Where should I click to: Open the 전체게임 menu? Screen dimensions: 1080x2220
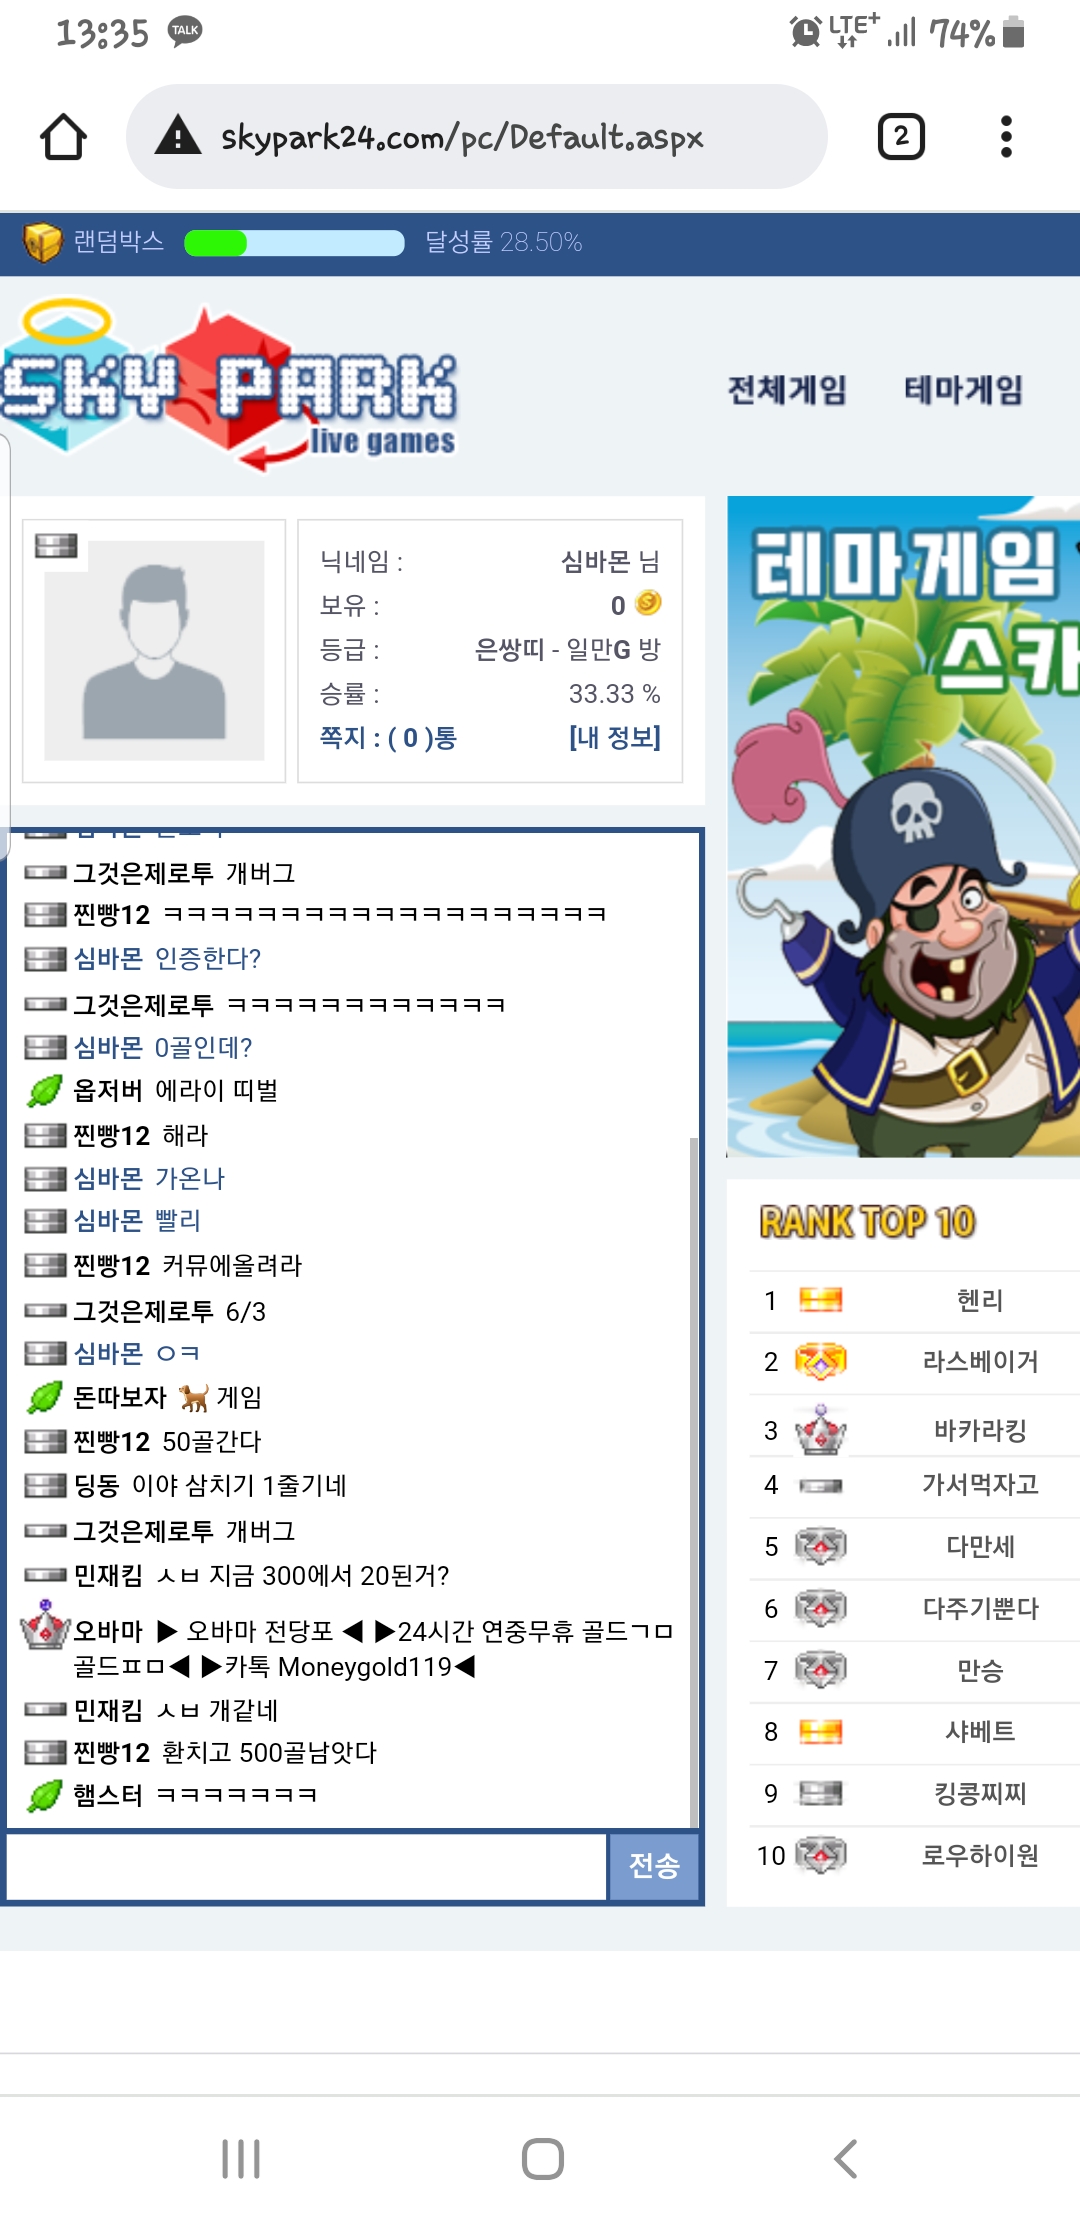pyautogui.click(x=787, y=390)
